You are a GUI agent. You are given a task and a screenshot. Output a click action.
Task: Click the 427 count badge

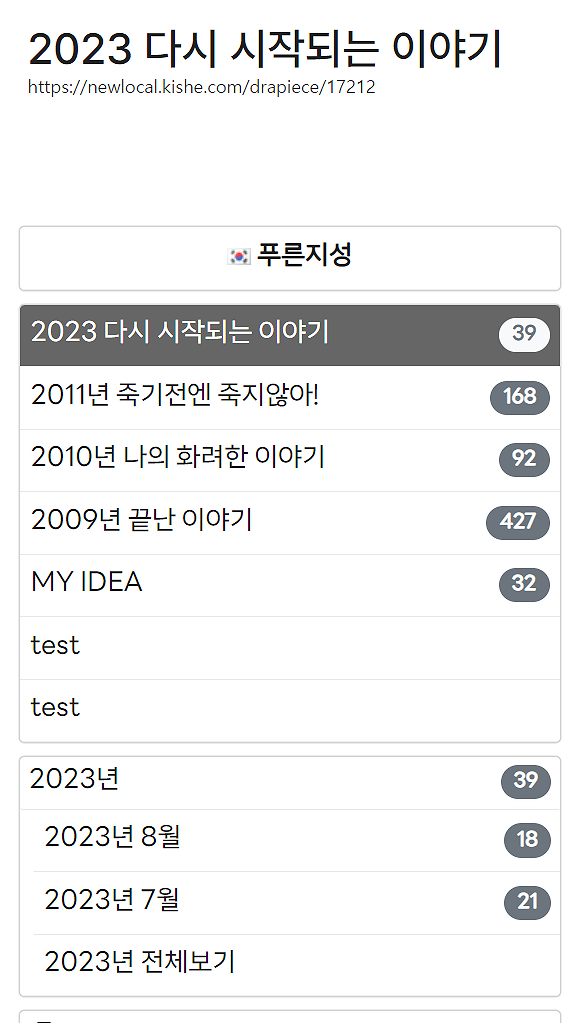(x=518, y=523)
